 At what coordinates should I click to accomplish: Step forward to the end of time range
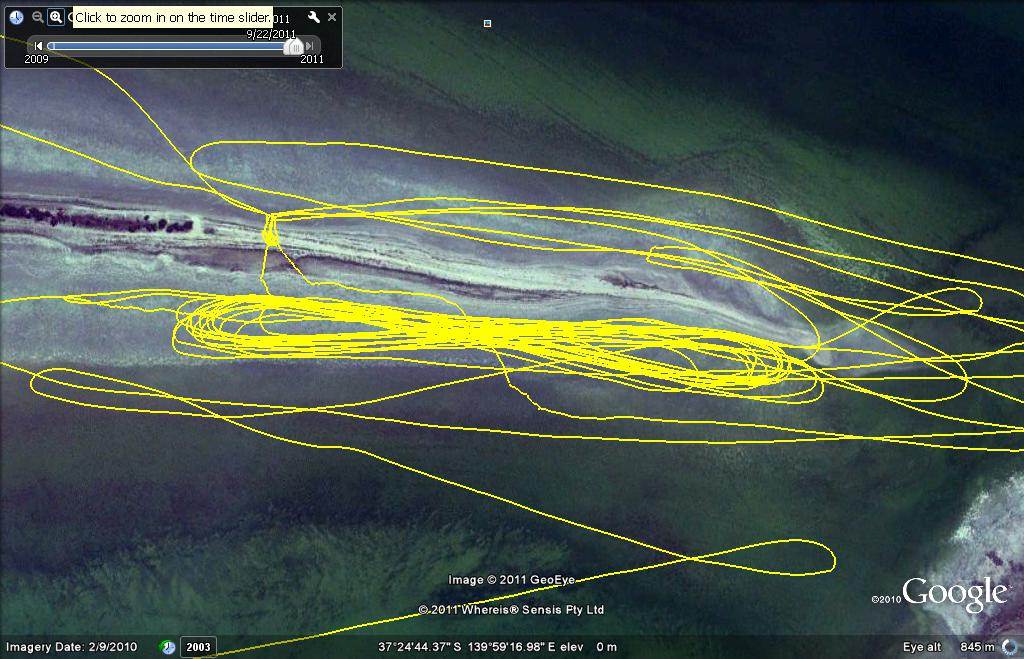[x=310, y=46]
